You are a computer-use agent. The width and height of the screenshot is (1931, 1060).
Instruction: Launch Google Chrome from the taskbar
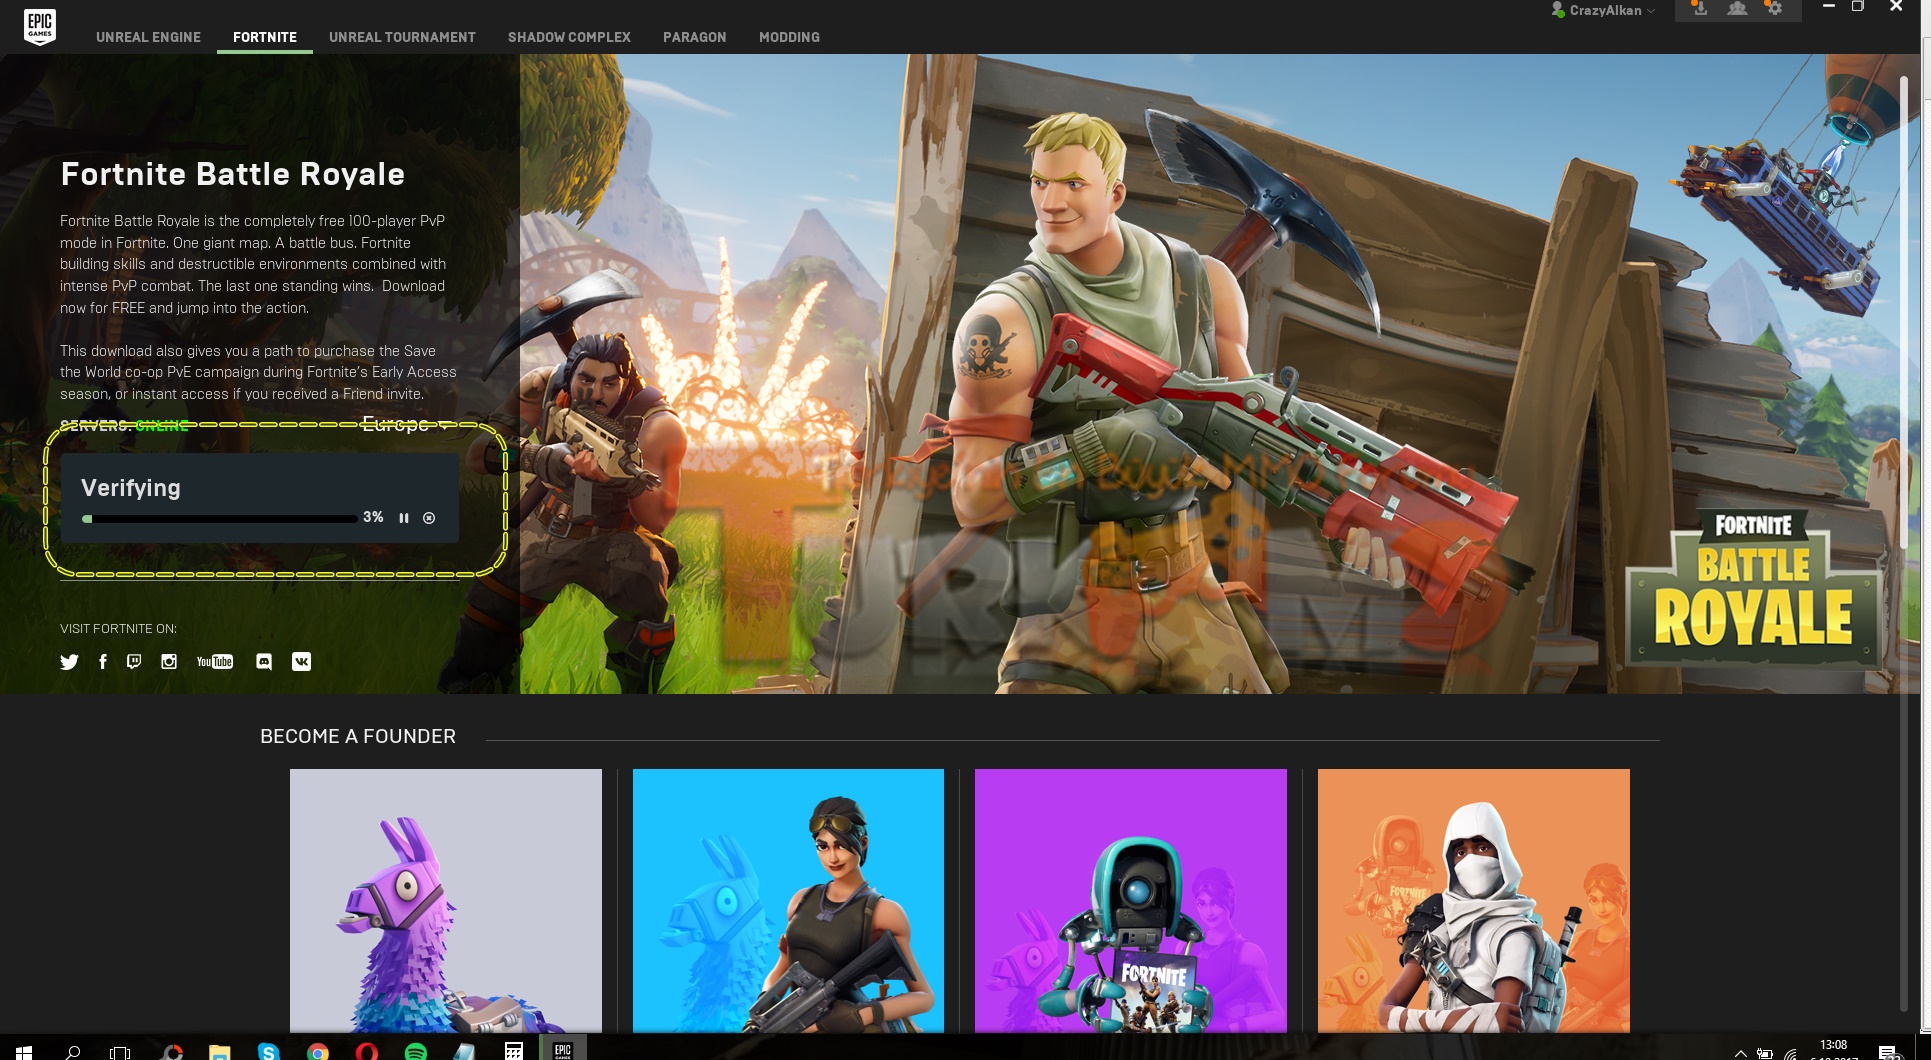[318, 1051]
